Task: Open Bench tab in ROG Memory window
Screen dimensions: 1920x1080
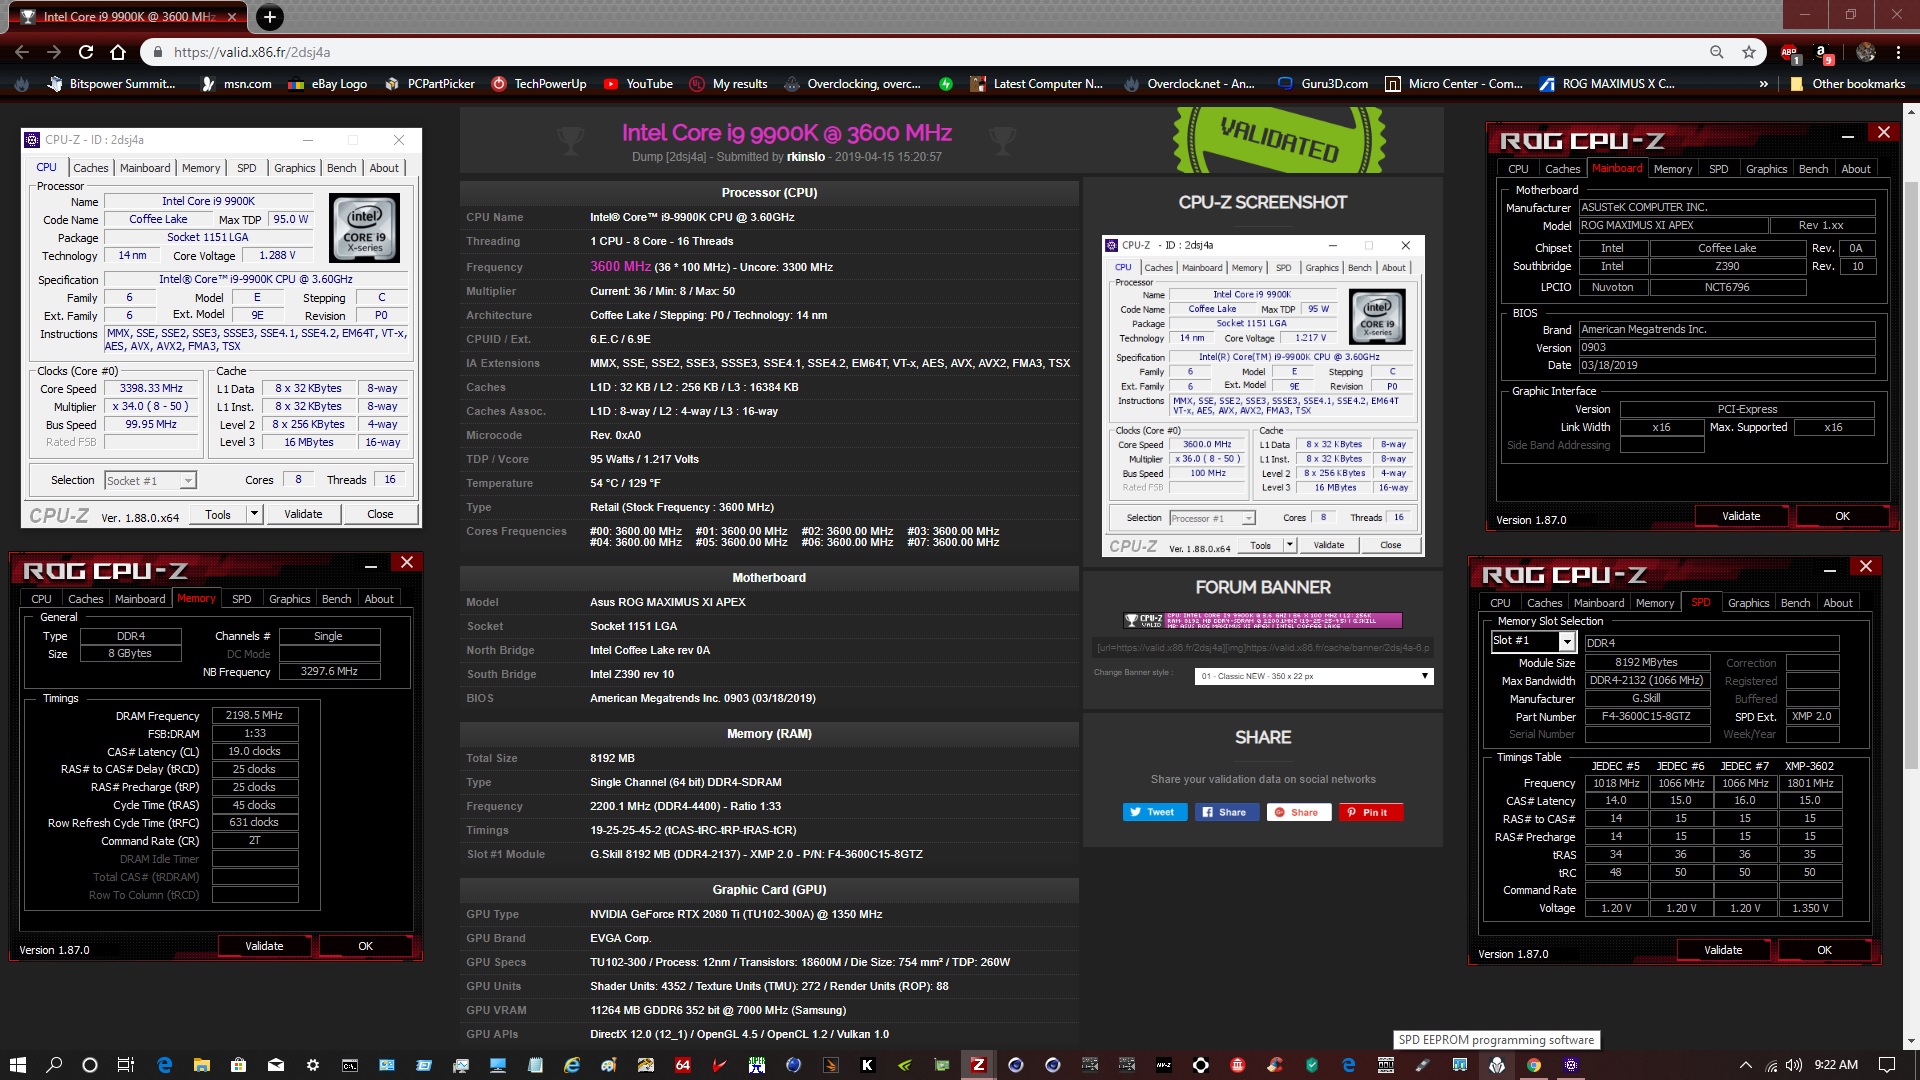Action: (x=336, y=599)
